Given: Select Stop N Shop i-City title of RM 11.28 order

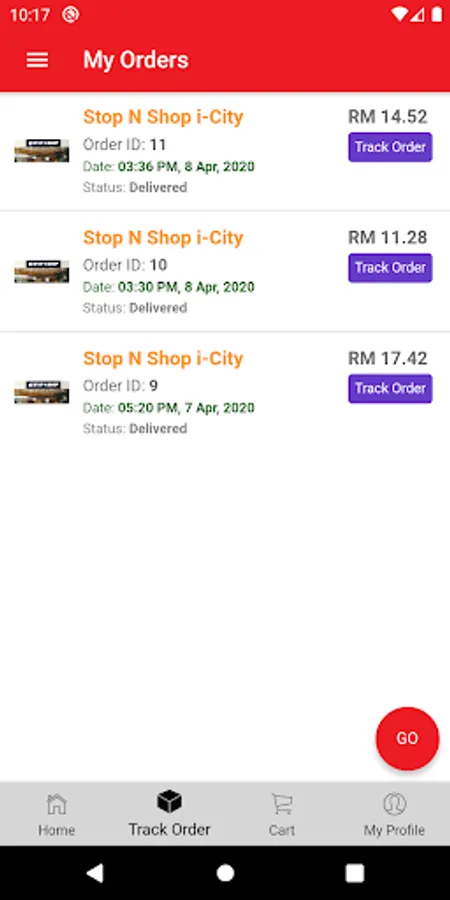Looking at the screenshot, I should tap(163, 238).
